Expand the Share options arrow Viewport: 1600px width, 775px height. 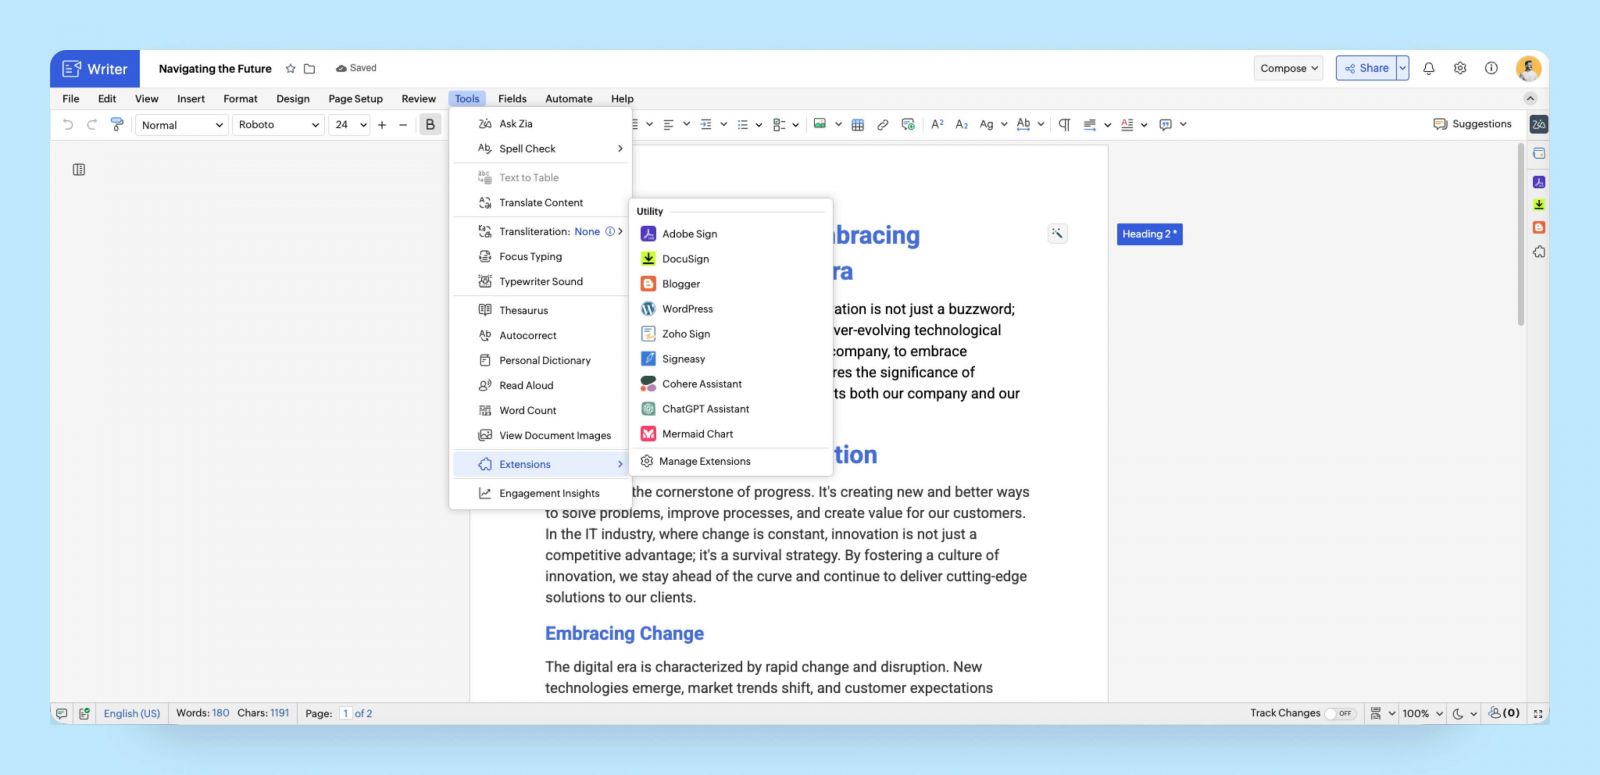[x=1403, y=68]
